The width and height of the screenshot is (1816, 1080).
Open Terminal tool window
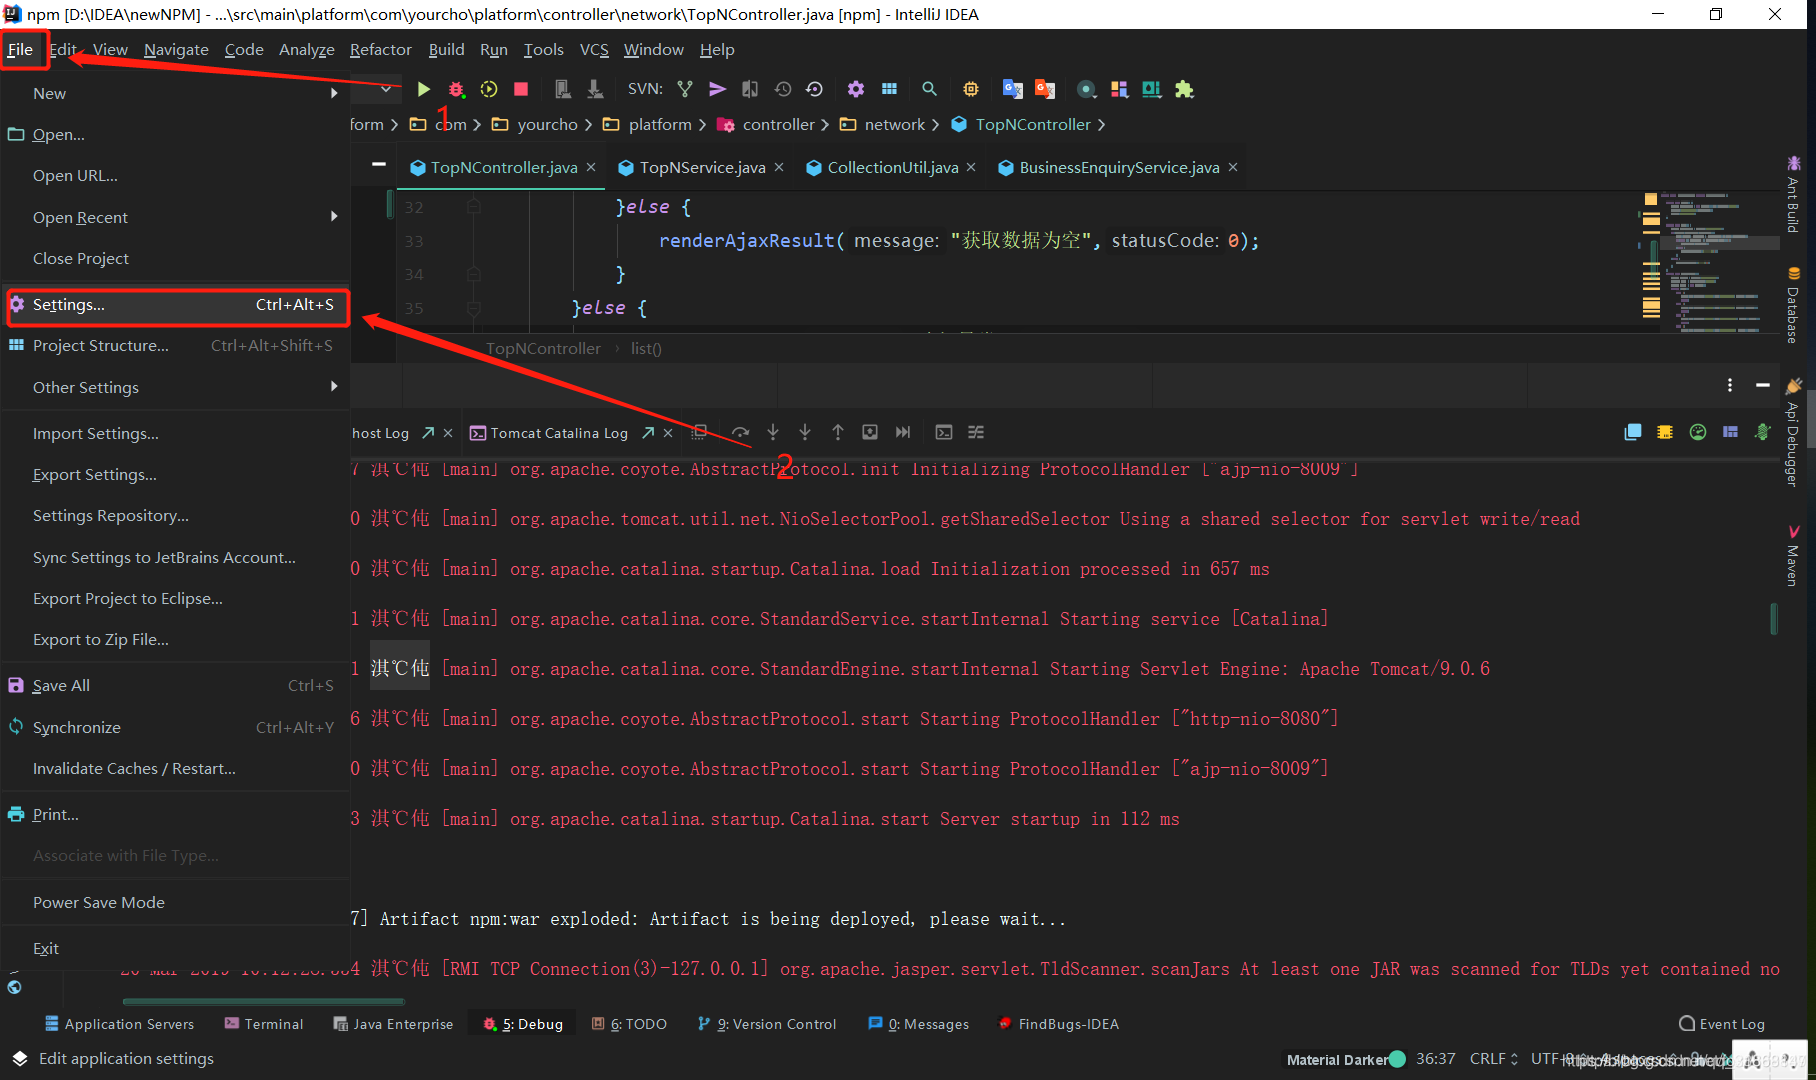pyautogui.click(x=264, y=1024)
